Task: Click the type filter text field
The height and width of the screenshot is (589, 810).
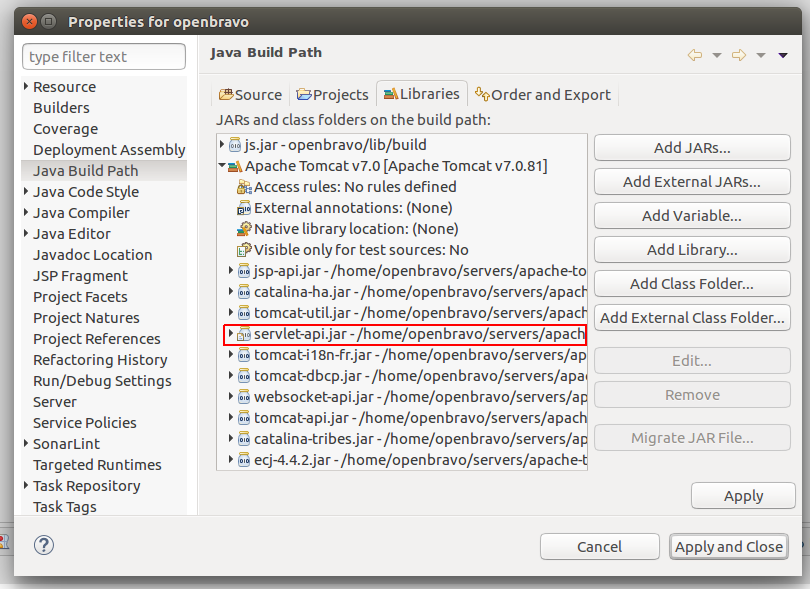Action: 104,57
